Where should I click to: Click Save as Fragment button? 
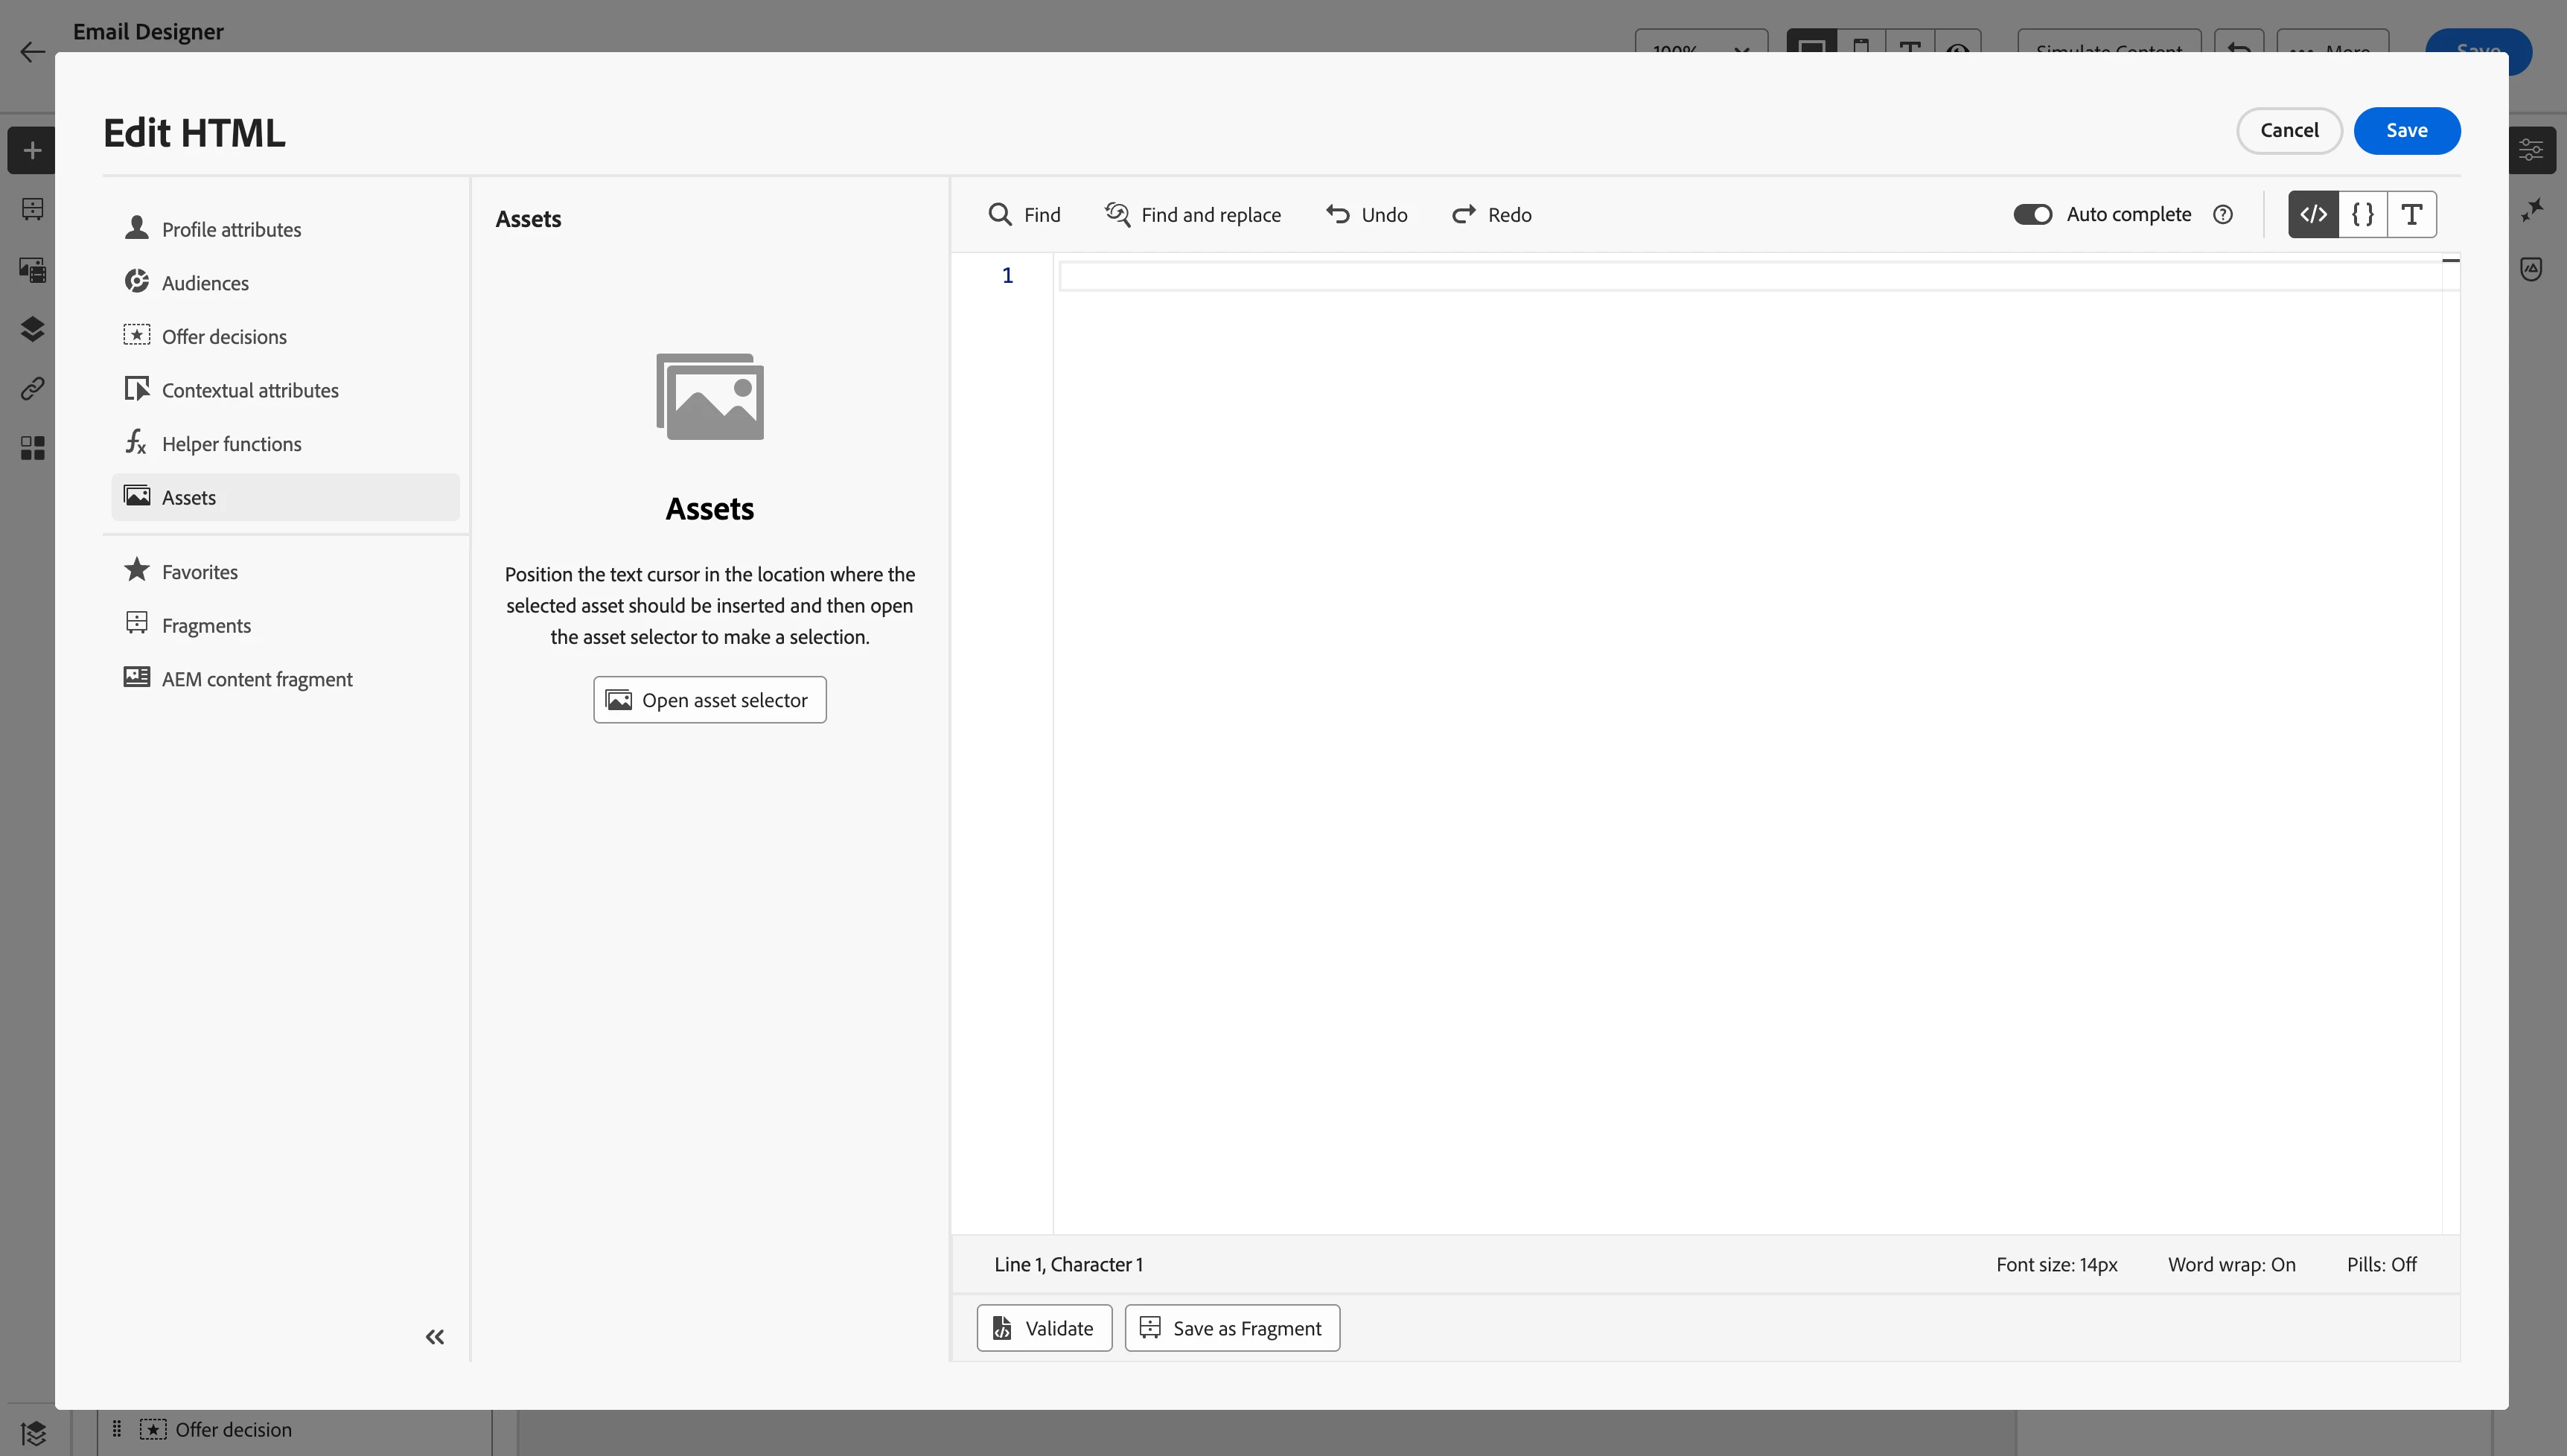pos(1231,1328)
